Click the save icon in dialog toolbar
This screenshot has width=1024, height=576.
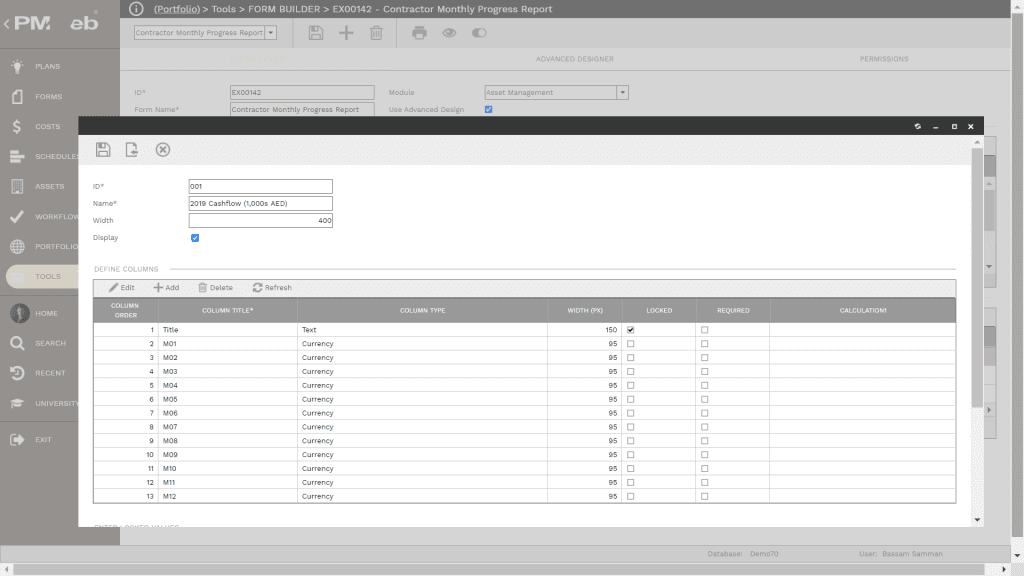click(103, 150)
